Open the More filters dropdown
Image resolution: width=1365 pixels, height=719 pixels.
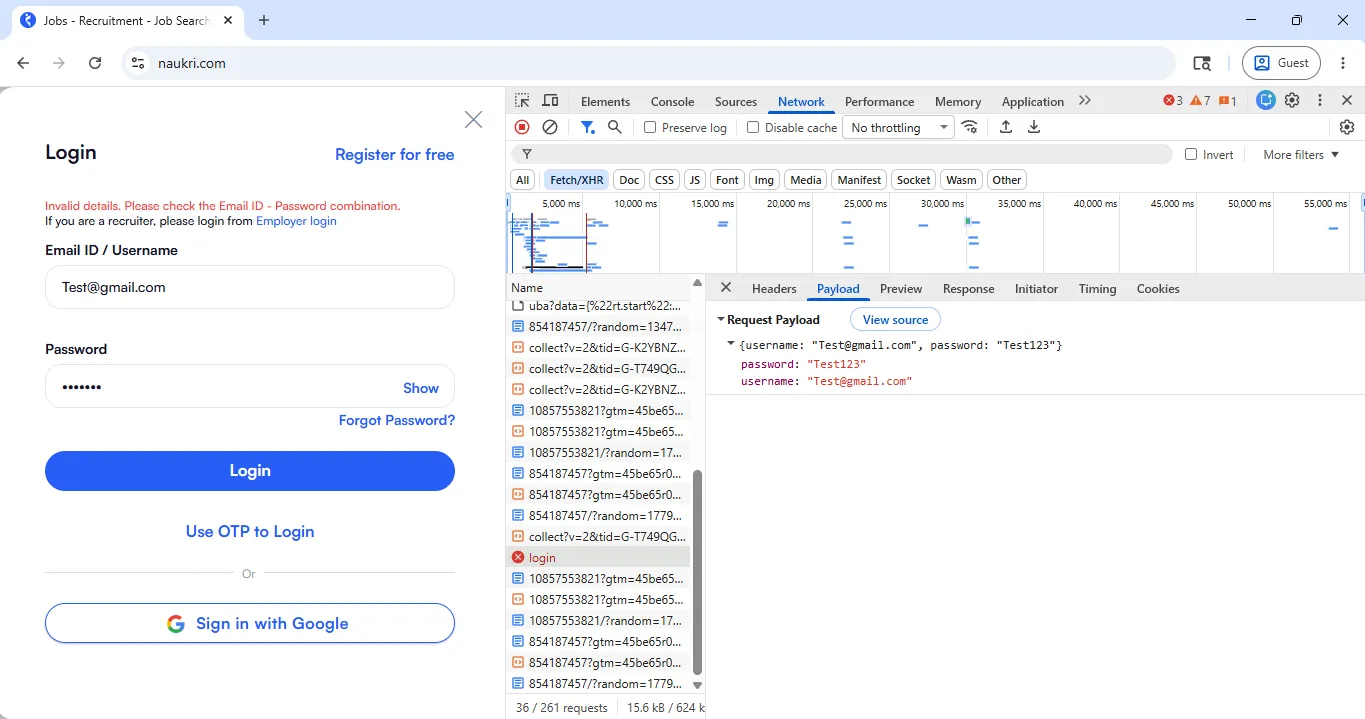pos(1300,154)
